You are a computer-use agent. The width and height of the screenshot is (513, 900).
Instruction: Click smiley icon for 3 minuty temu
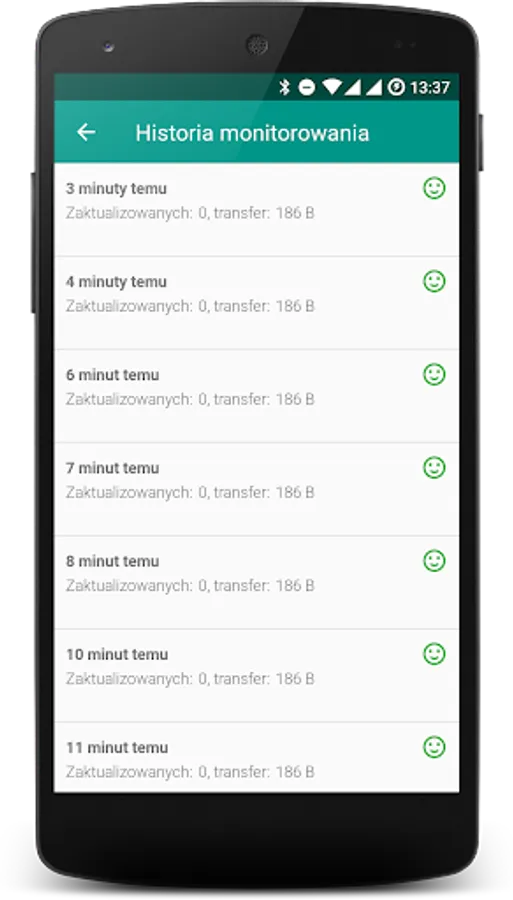[434, 188]
